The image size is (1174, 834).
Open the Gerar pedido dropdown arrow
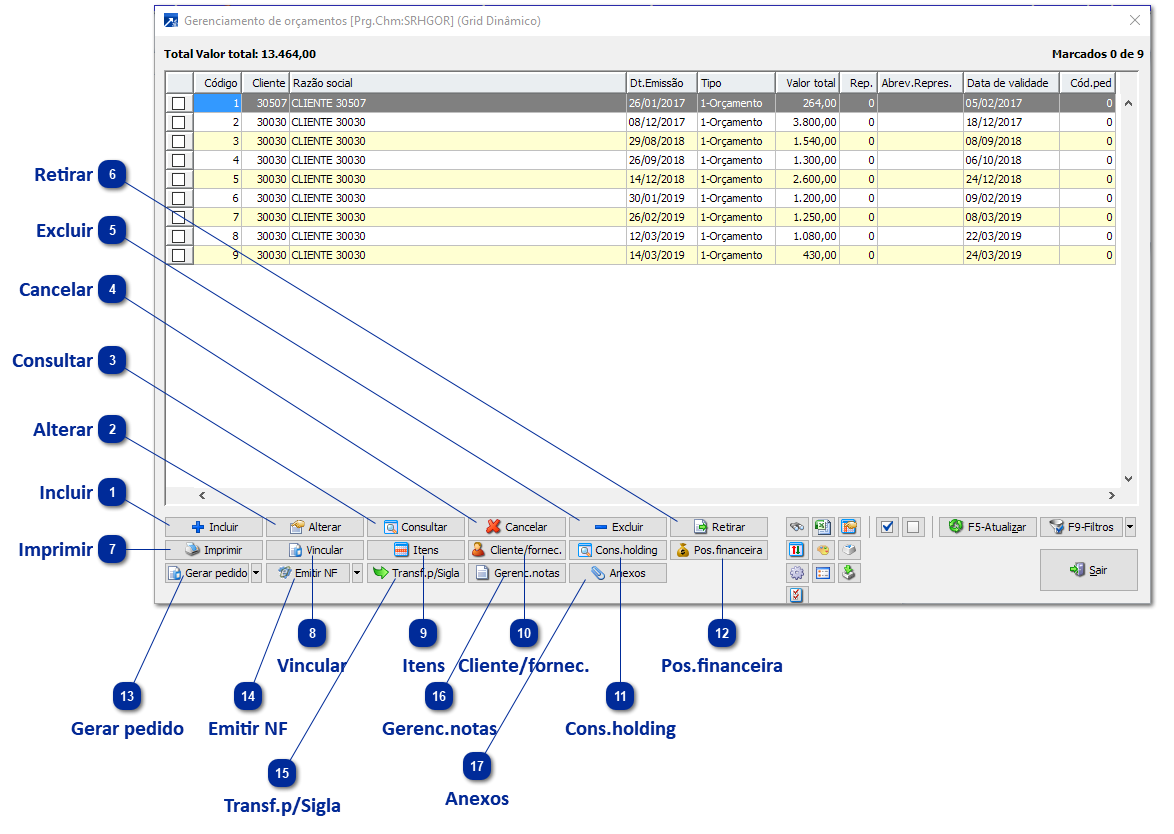[x=256, y=574]
